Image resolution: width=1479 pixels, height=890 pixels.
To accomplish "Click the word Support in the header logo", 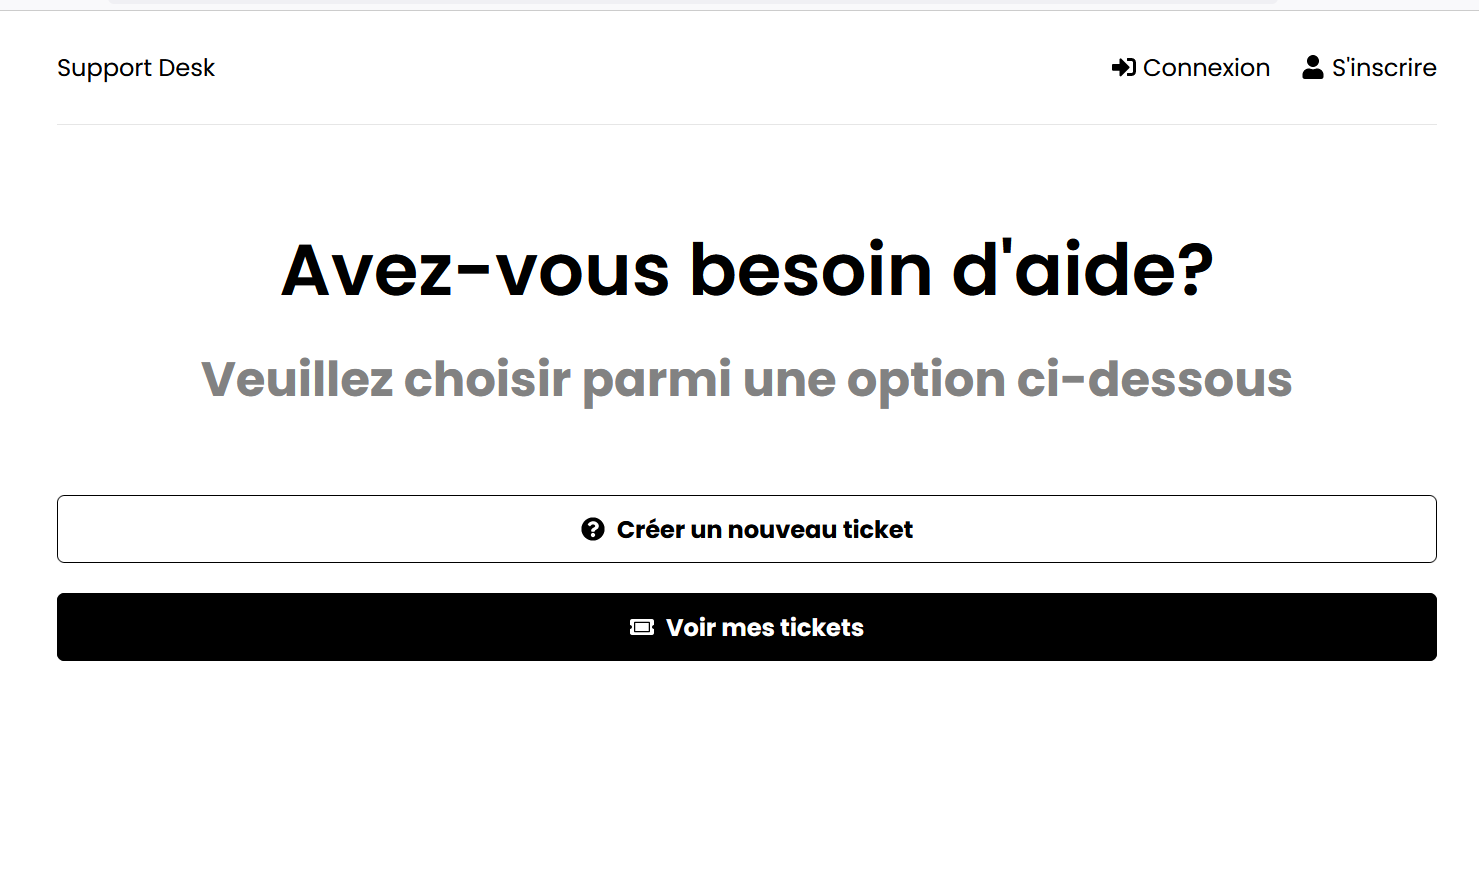I will click(x=105, y=68).
